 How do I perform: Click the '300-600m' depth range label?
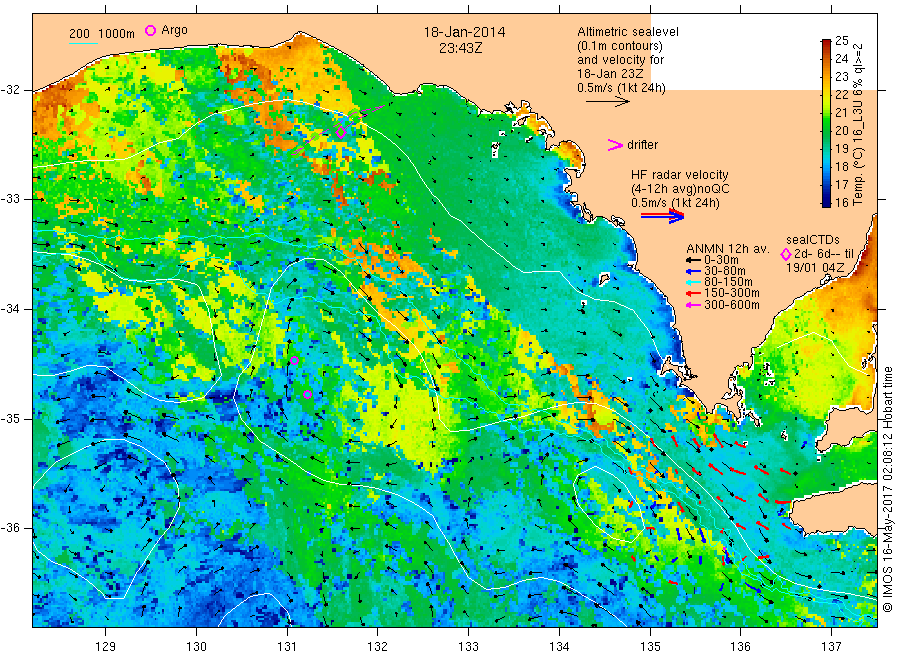[732, 305]
